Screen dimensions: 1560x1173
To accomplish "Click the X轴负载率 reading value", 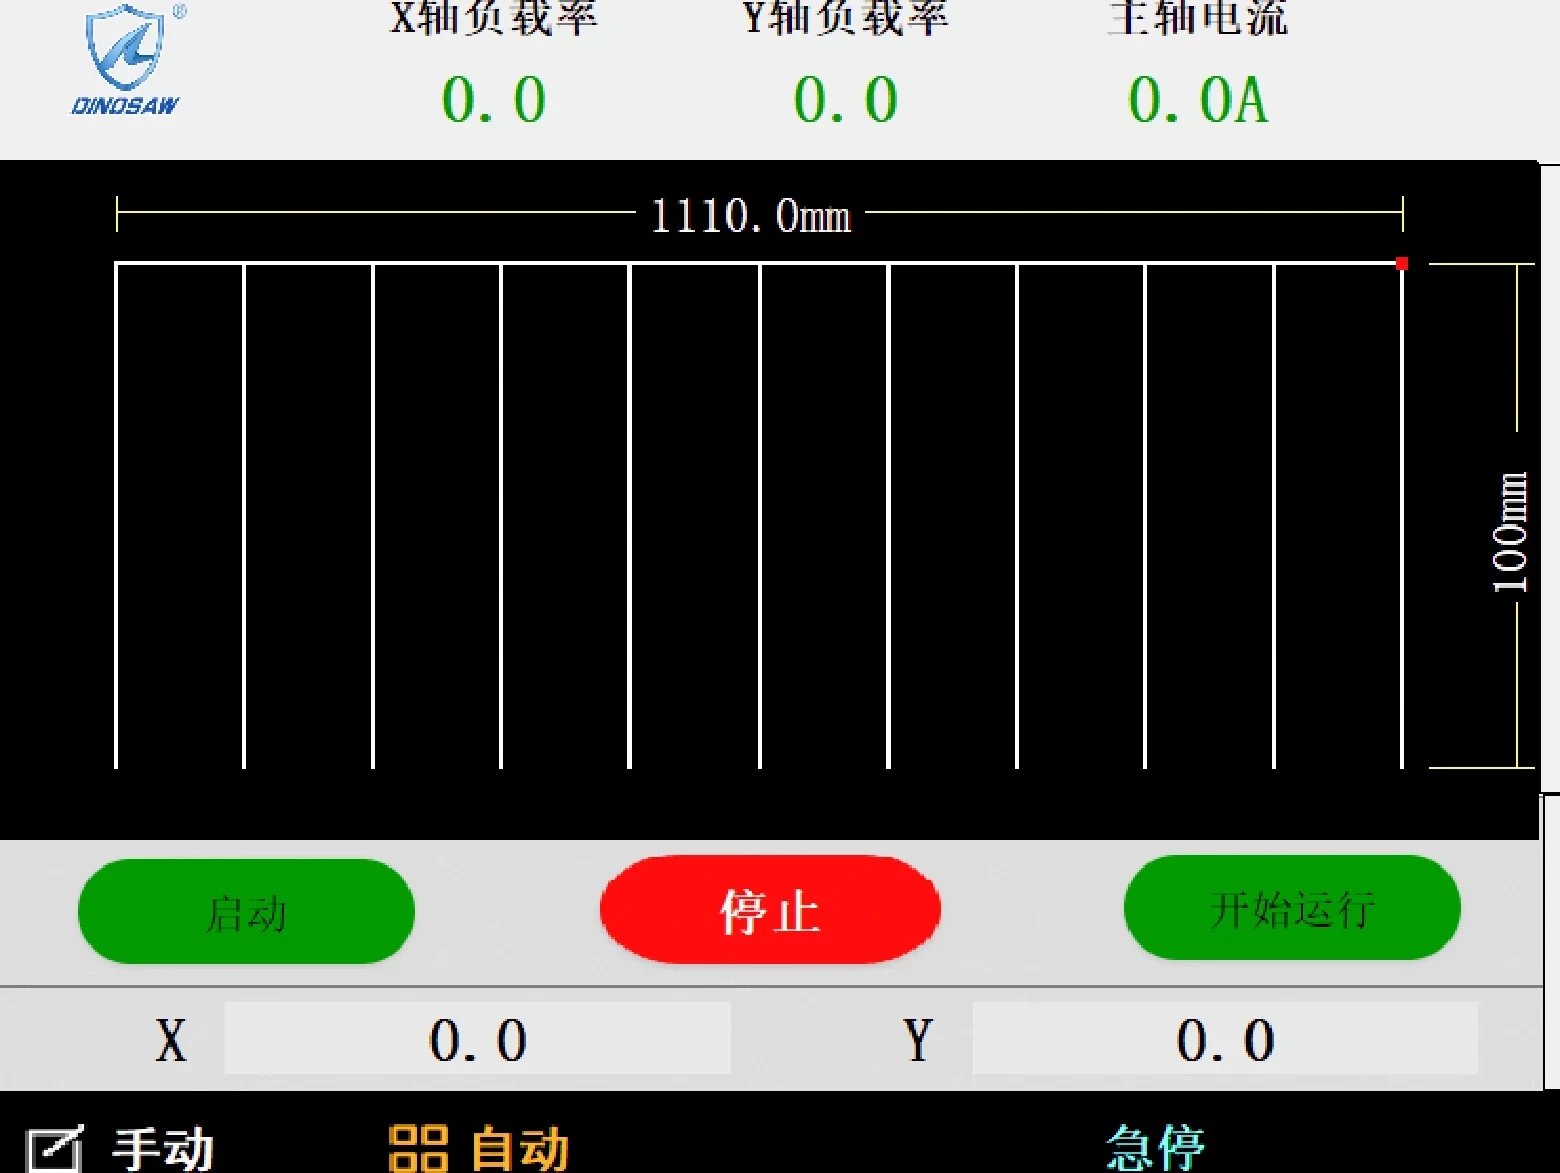I will click(494, 100).
